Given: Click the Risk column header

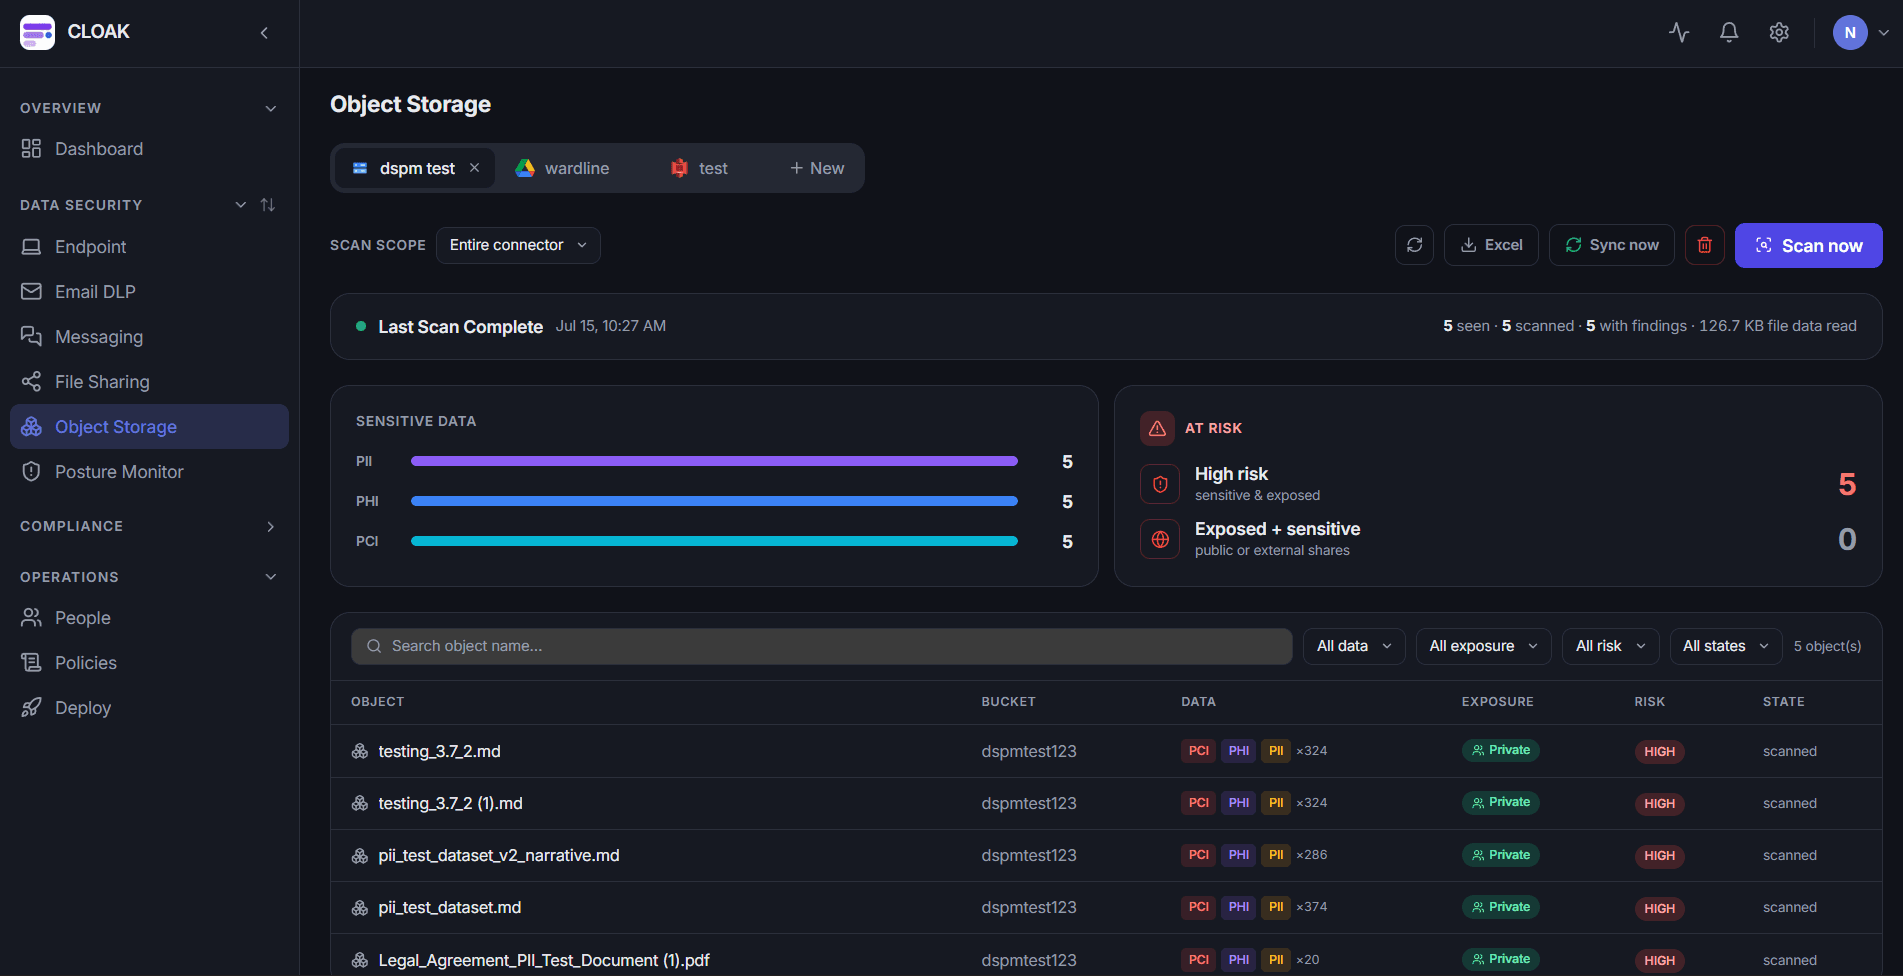Looking at the screenshot, I should click(x=1649, y=702).
